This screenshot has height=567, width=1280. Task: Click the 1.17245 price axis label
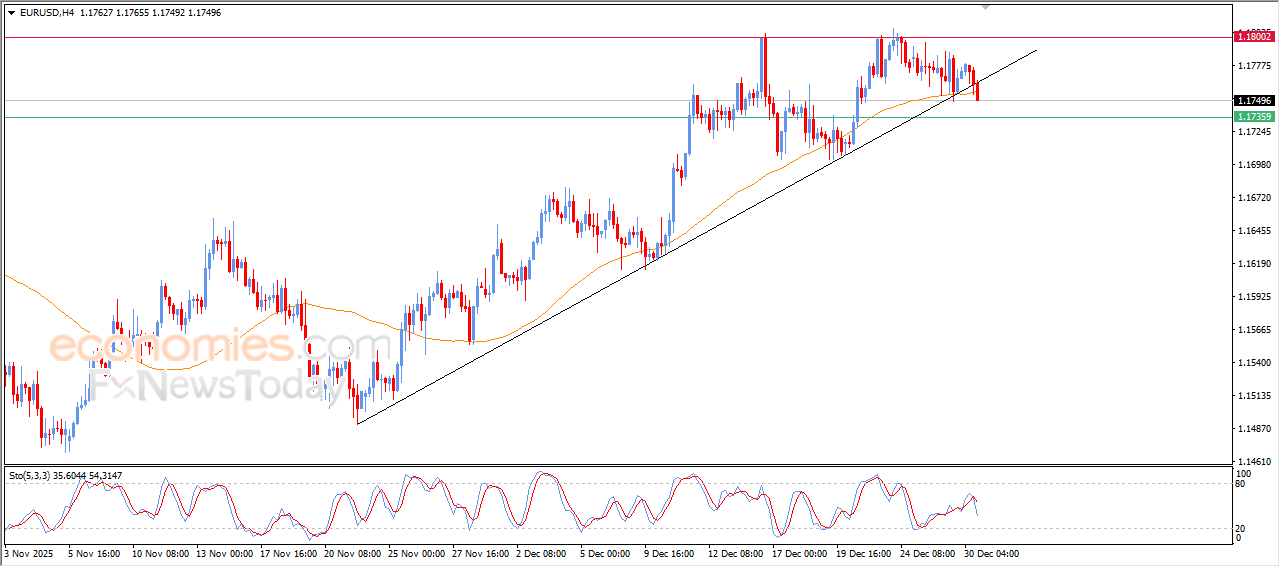coord(1254,132)
